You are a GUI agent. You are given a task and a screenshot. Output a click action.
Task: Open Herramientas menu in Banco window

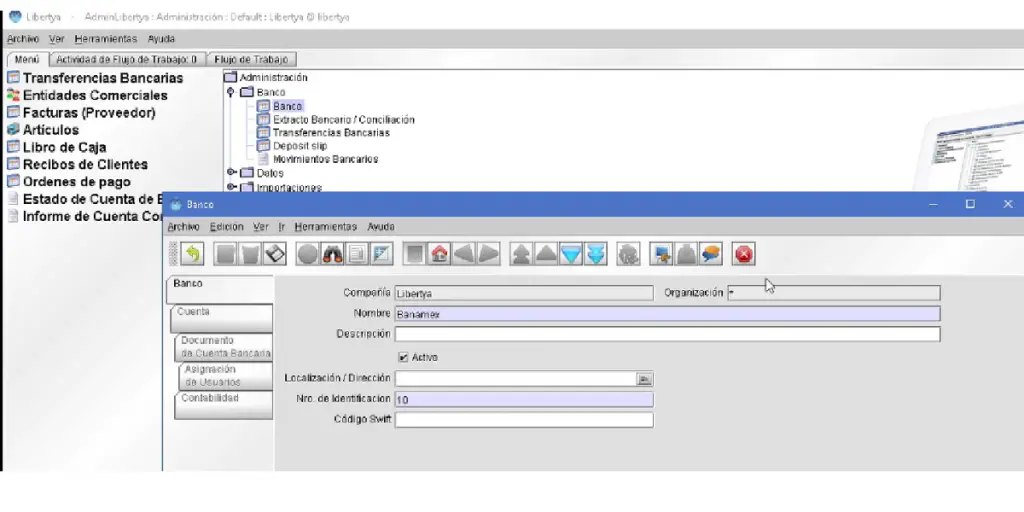click(325, 227)
